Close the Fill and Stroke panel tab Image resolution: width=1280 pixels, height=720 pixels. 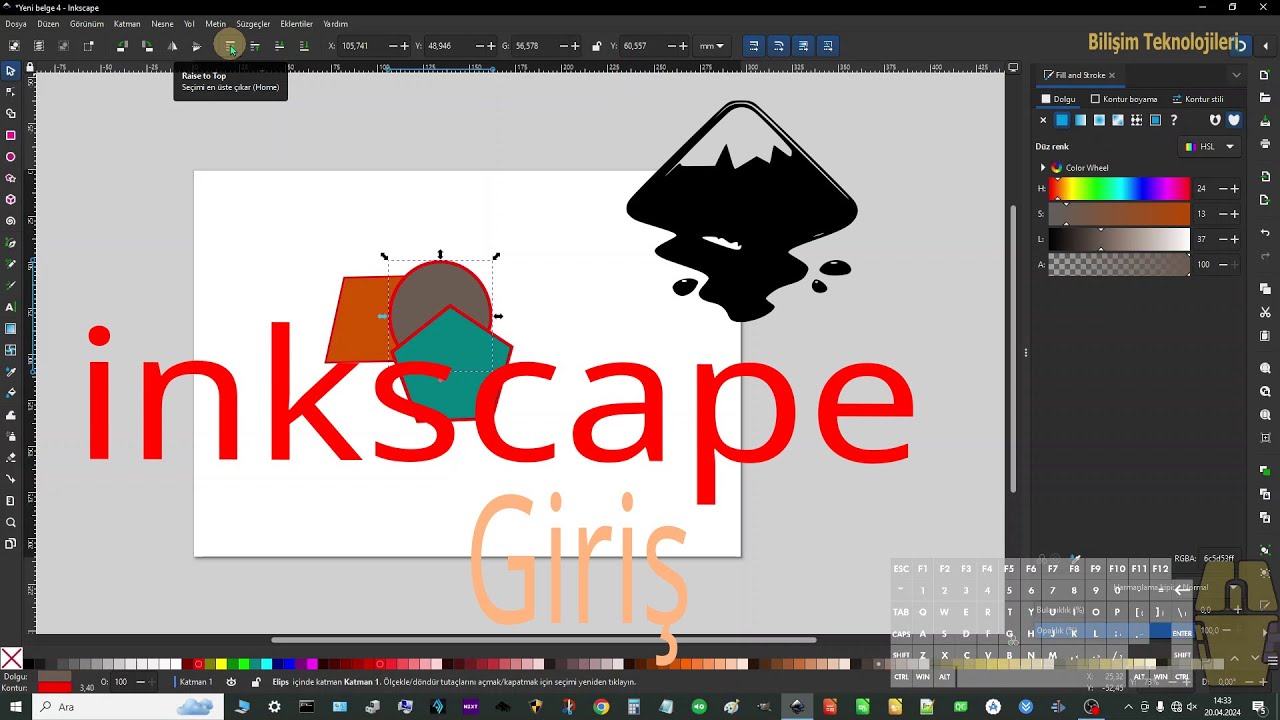pos(1111,75)
